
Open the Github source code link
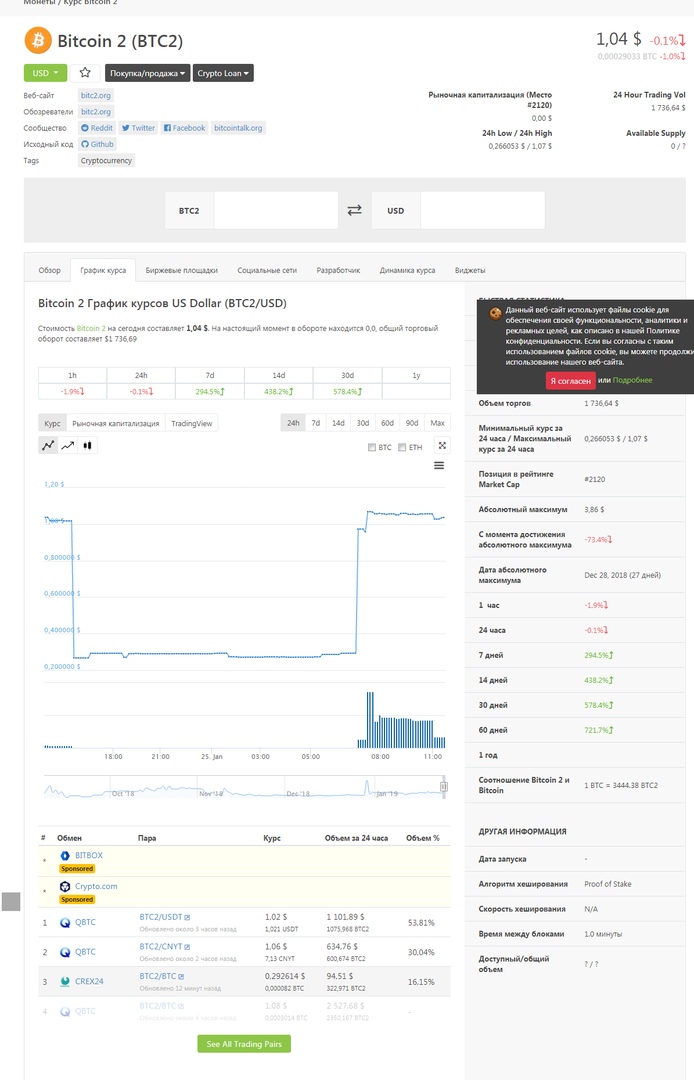tap(97, 145)
